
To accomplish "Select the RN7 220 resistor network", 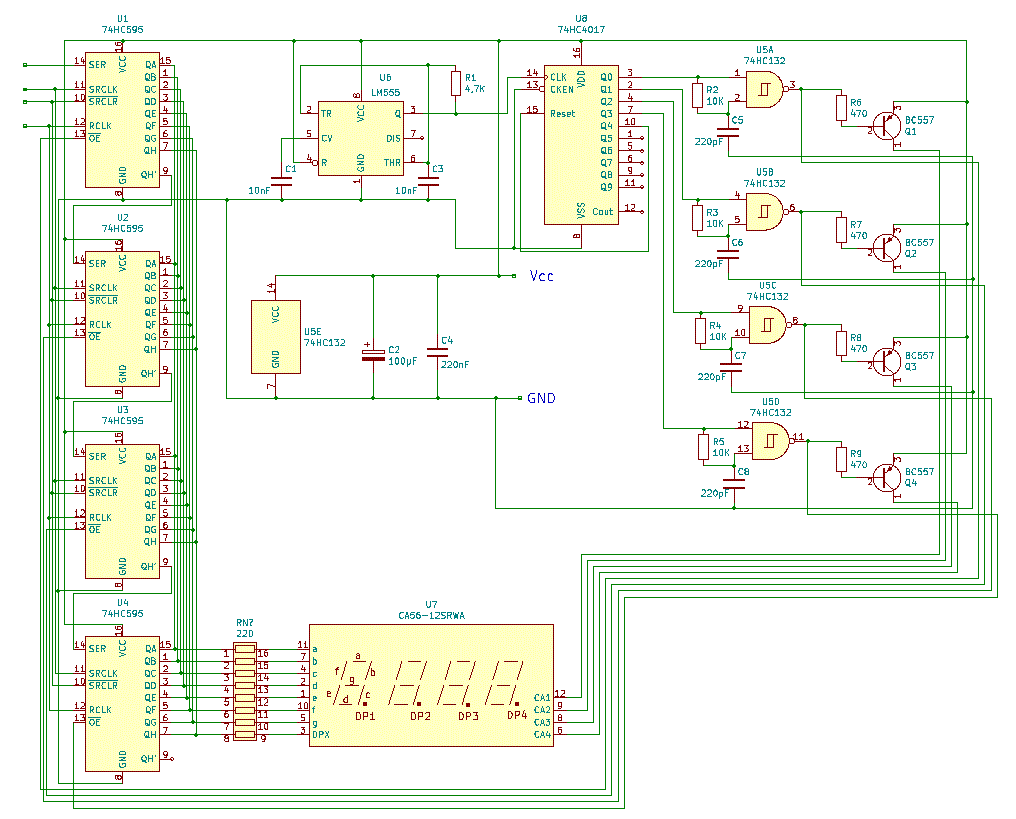I will (245, 691).
